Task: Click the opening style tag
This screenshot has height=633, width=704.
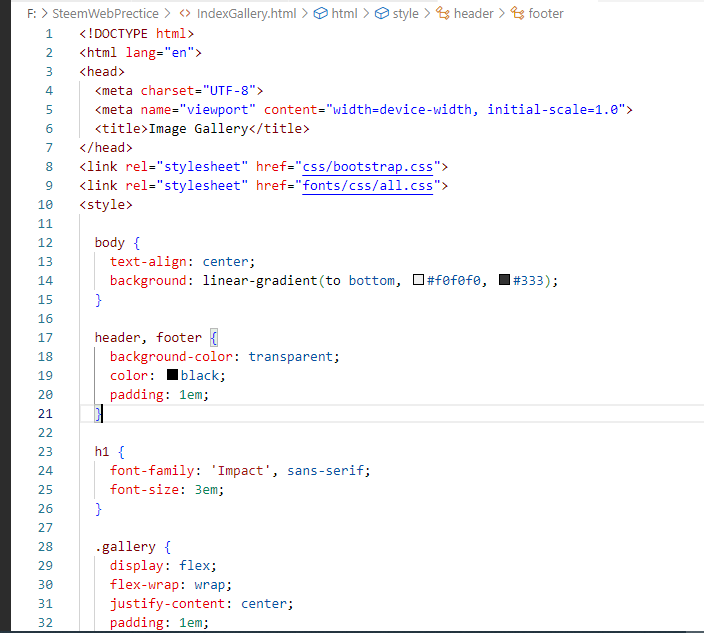Action: [x=106, y=205]
